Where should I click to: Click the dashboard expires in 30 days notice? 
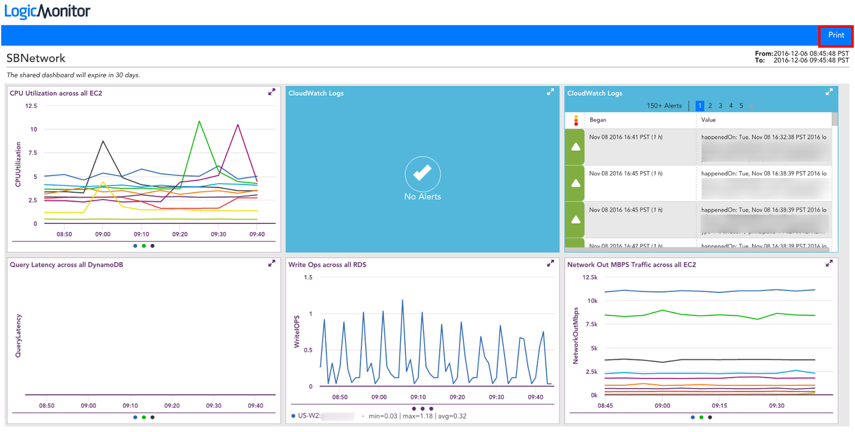pos(73,75)
